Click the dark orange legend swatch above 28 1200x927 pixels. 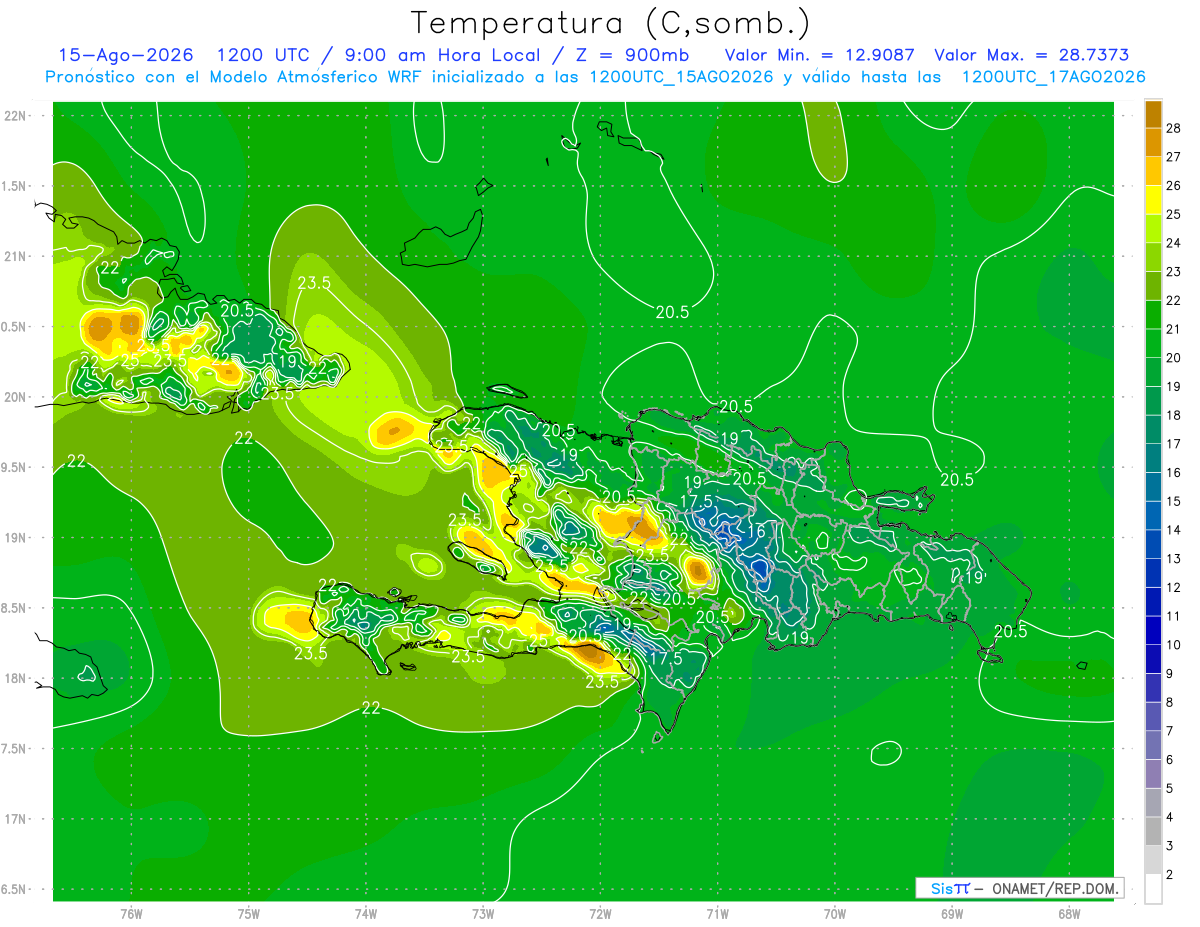coord(1153,115)
